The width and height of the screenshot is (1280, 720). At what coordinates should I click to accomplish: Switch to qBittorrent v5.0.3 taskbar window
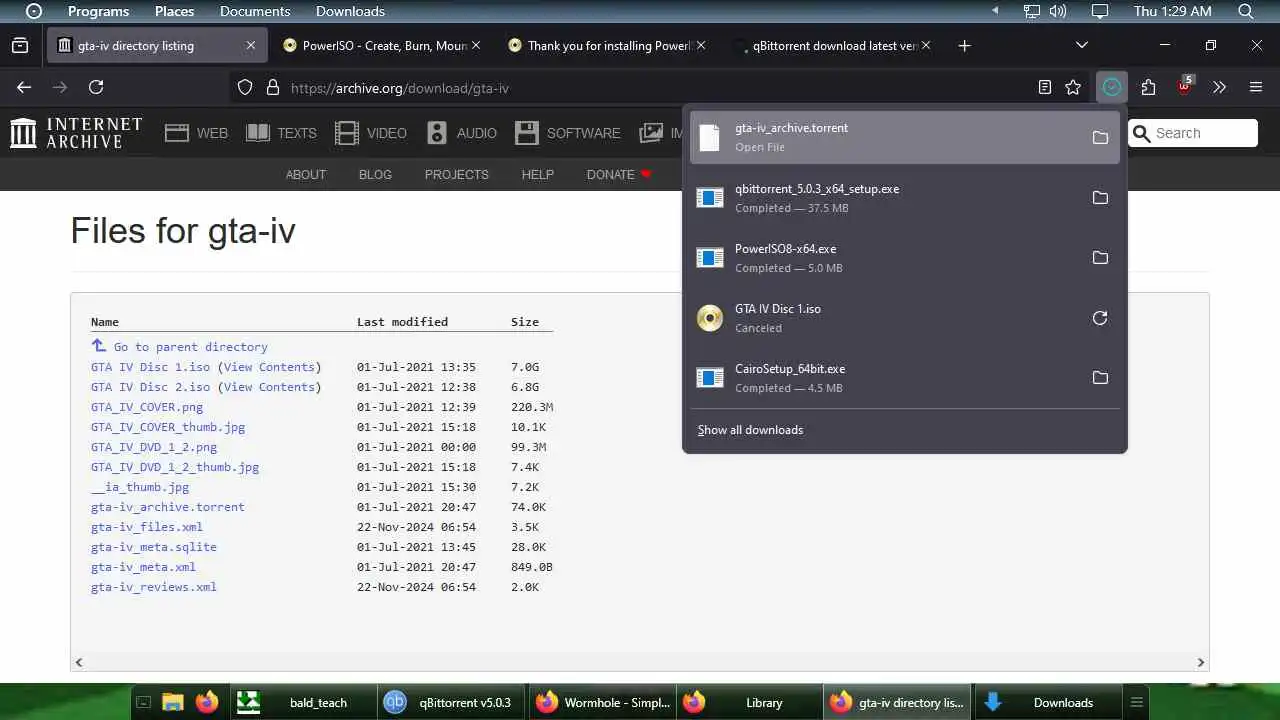pos(450,702)
